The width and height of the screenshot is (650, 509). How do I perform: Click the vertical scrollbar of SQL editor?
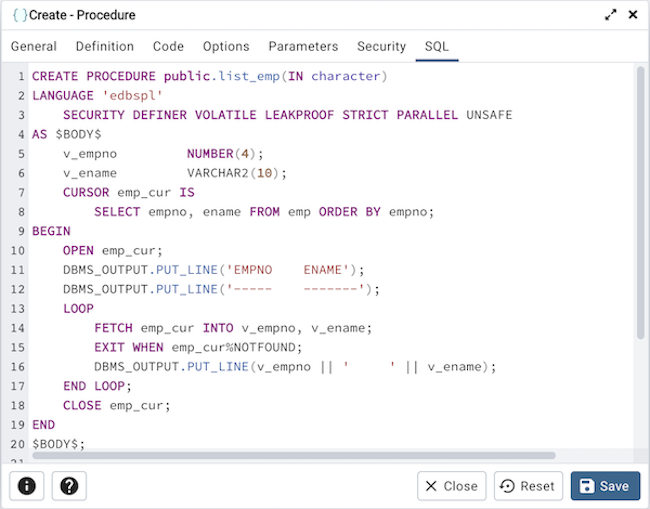[640, 200]
